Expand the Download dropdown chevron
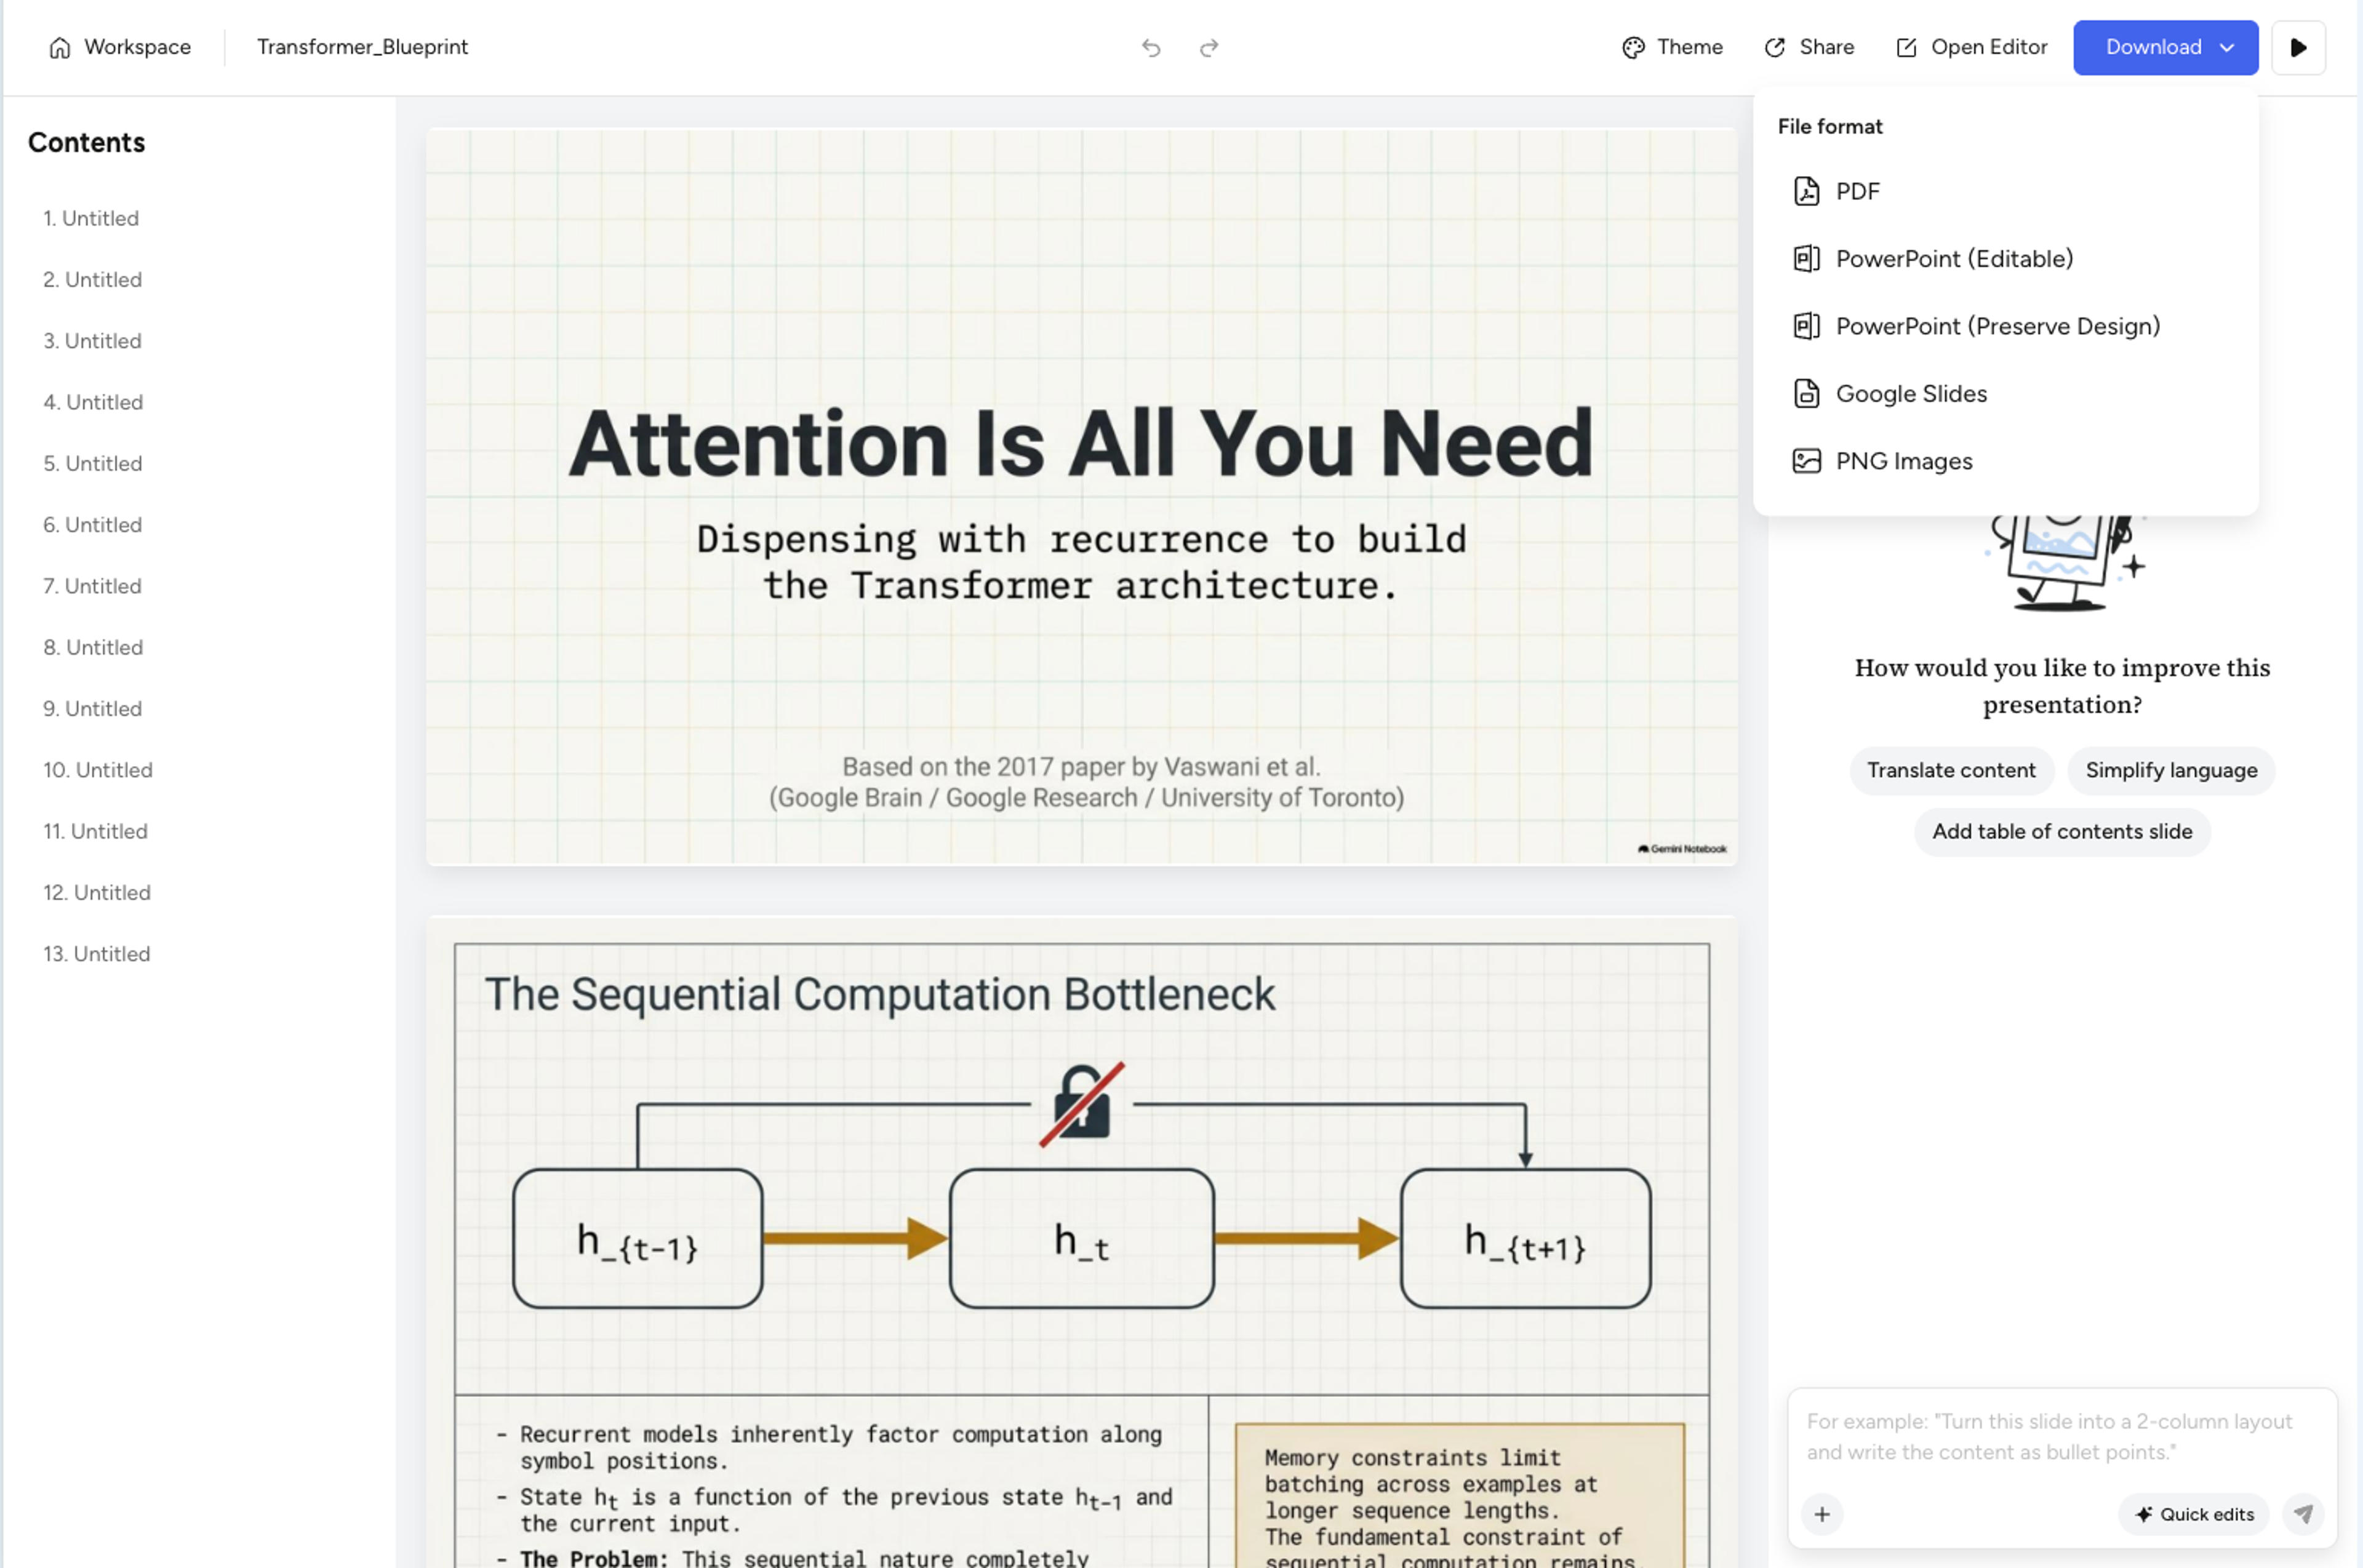 [x=2227, y=47]
